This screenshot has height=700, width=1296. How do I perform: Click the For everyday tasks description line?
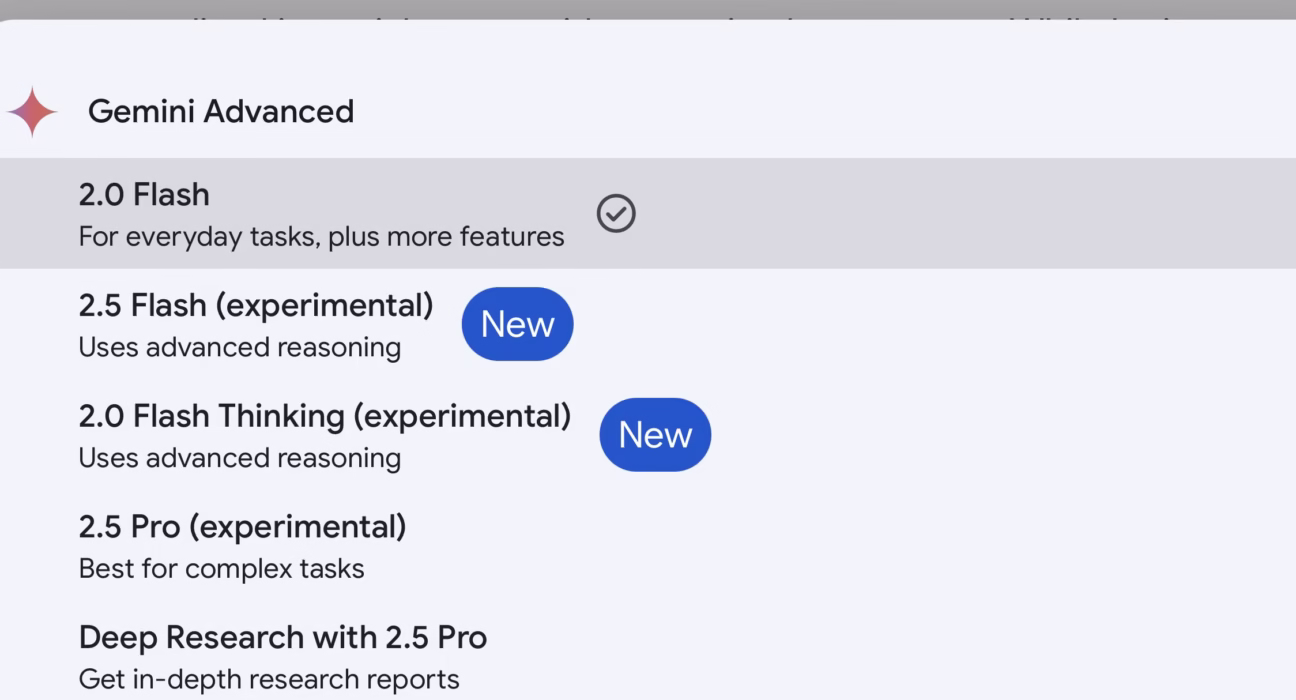320,236
